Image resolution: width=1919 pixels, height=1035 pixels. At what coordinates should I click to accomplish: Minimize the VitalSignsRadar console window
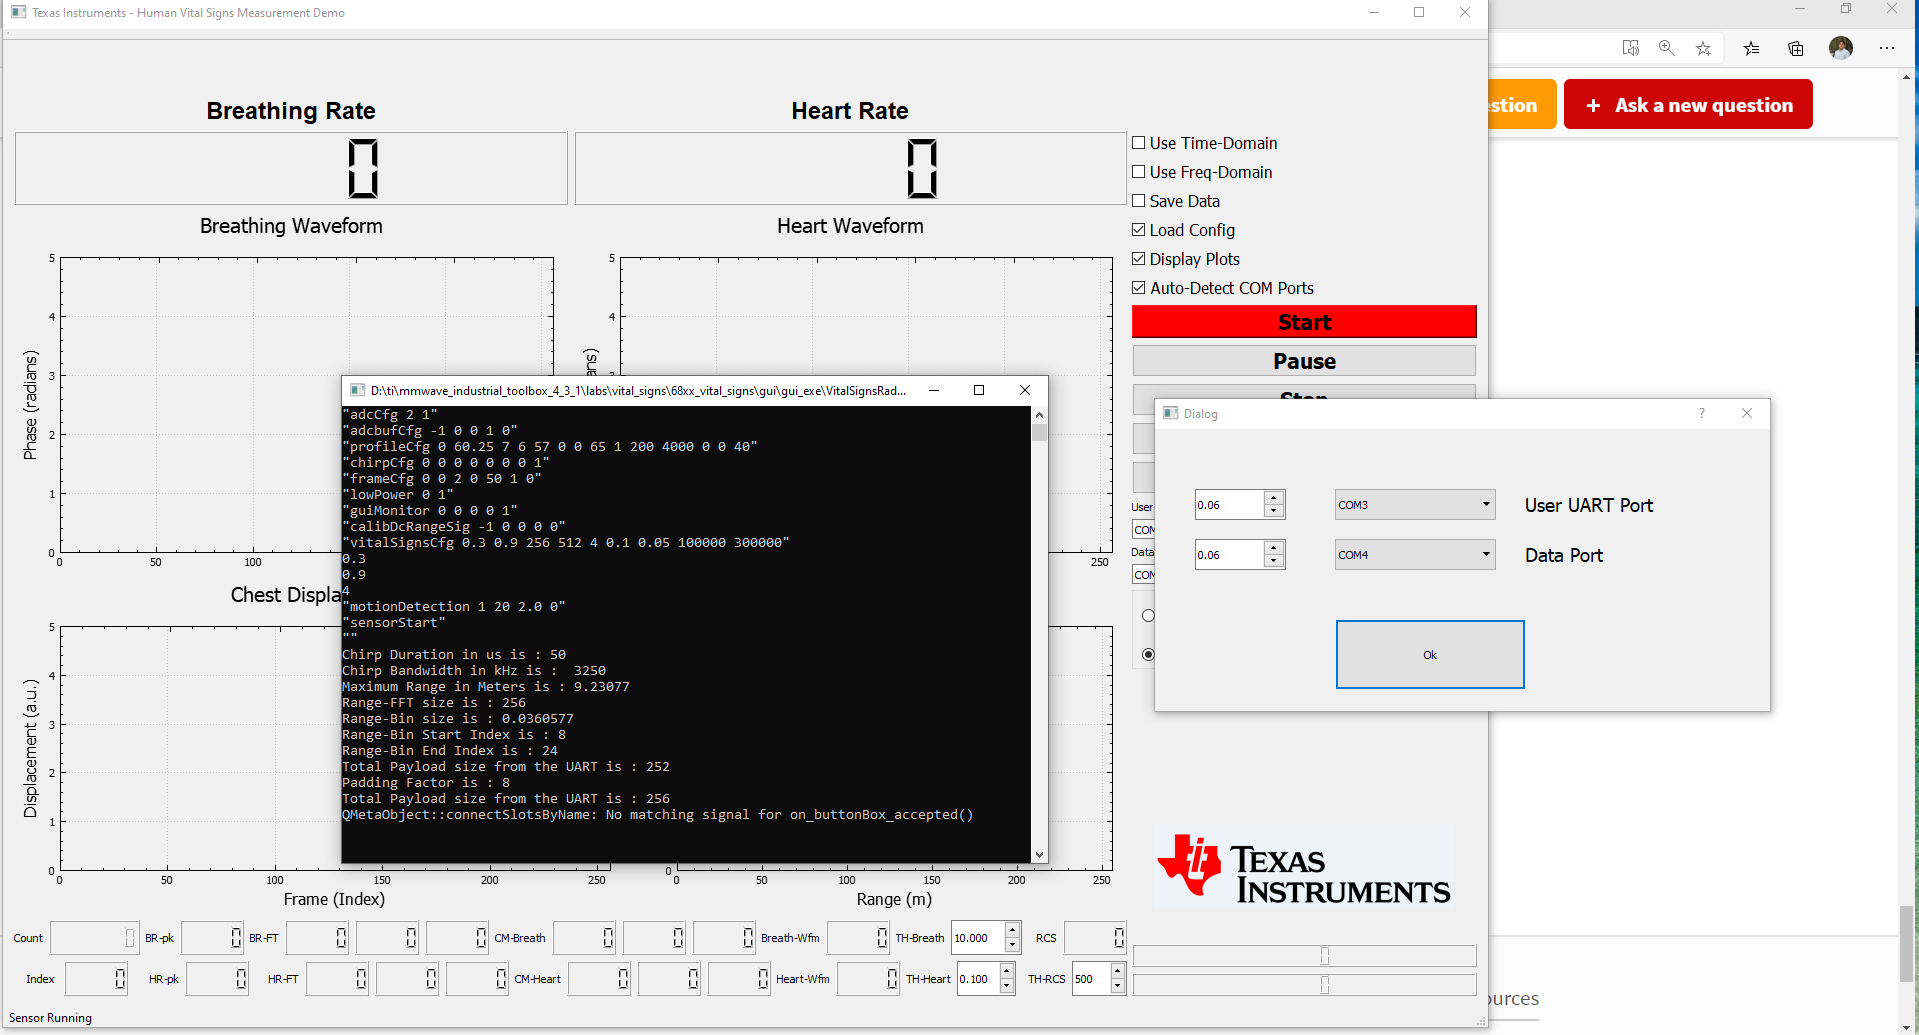click(934, 390)
